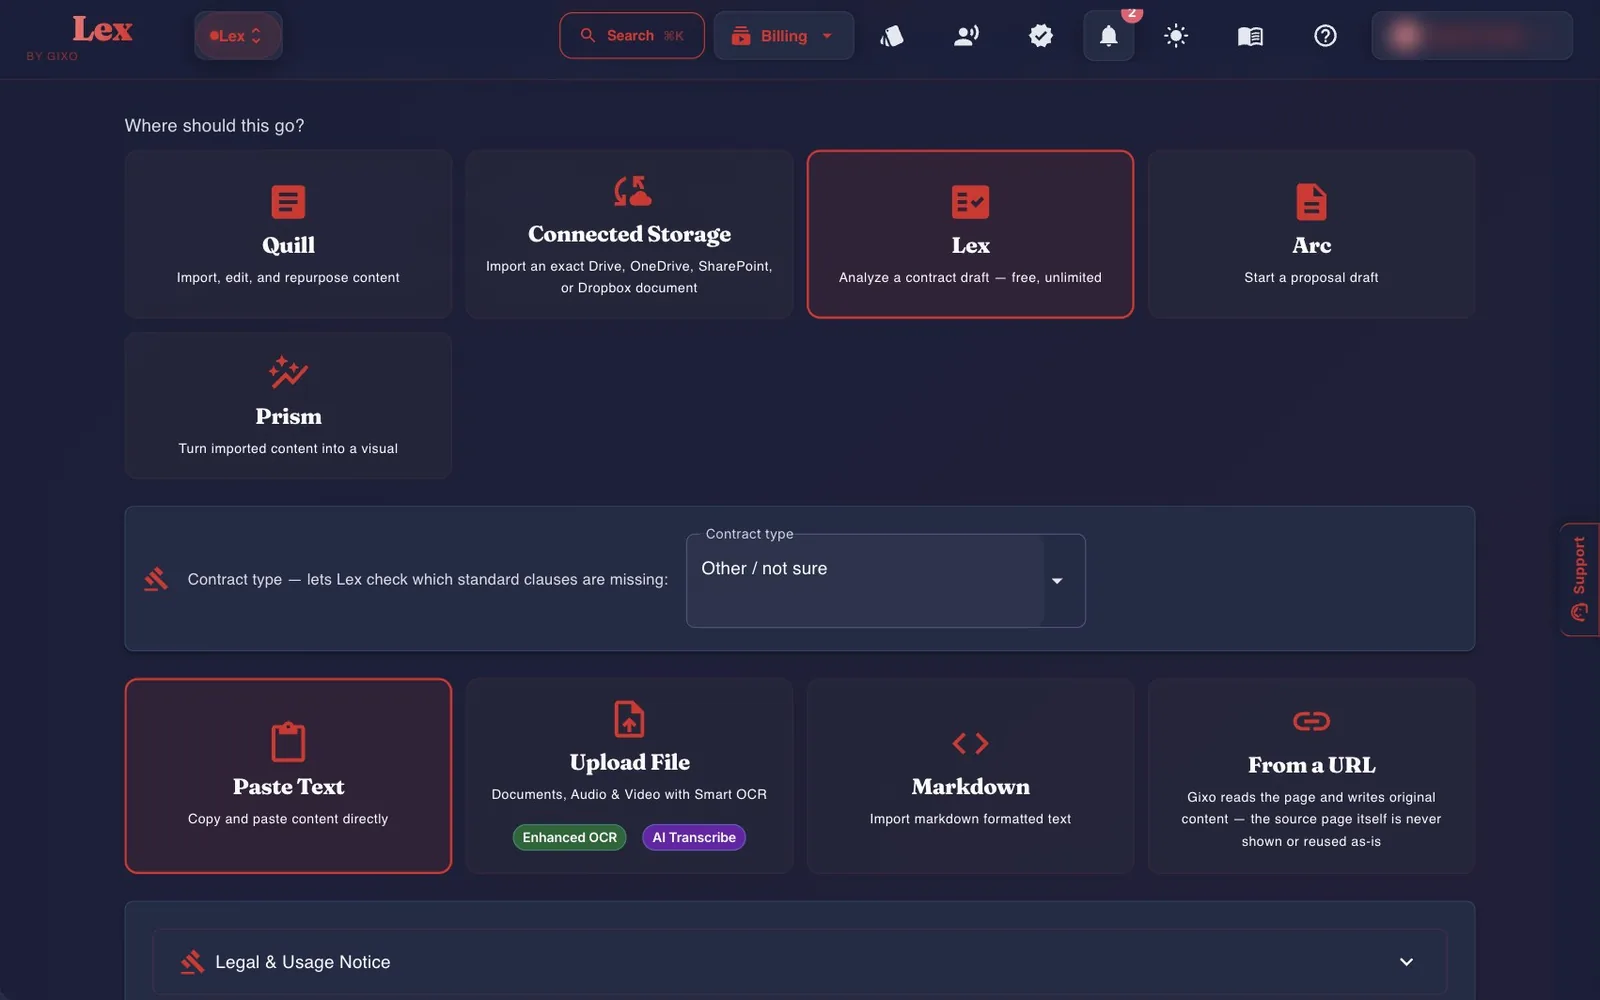Select the Prism visual card
Viewport: 1600px width, 1000px height.
click(x=288, y=405)
